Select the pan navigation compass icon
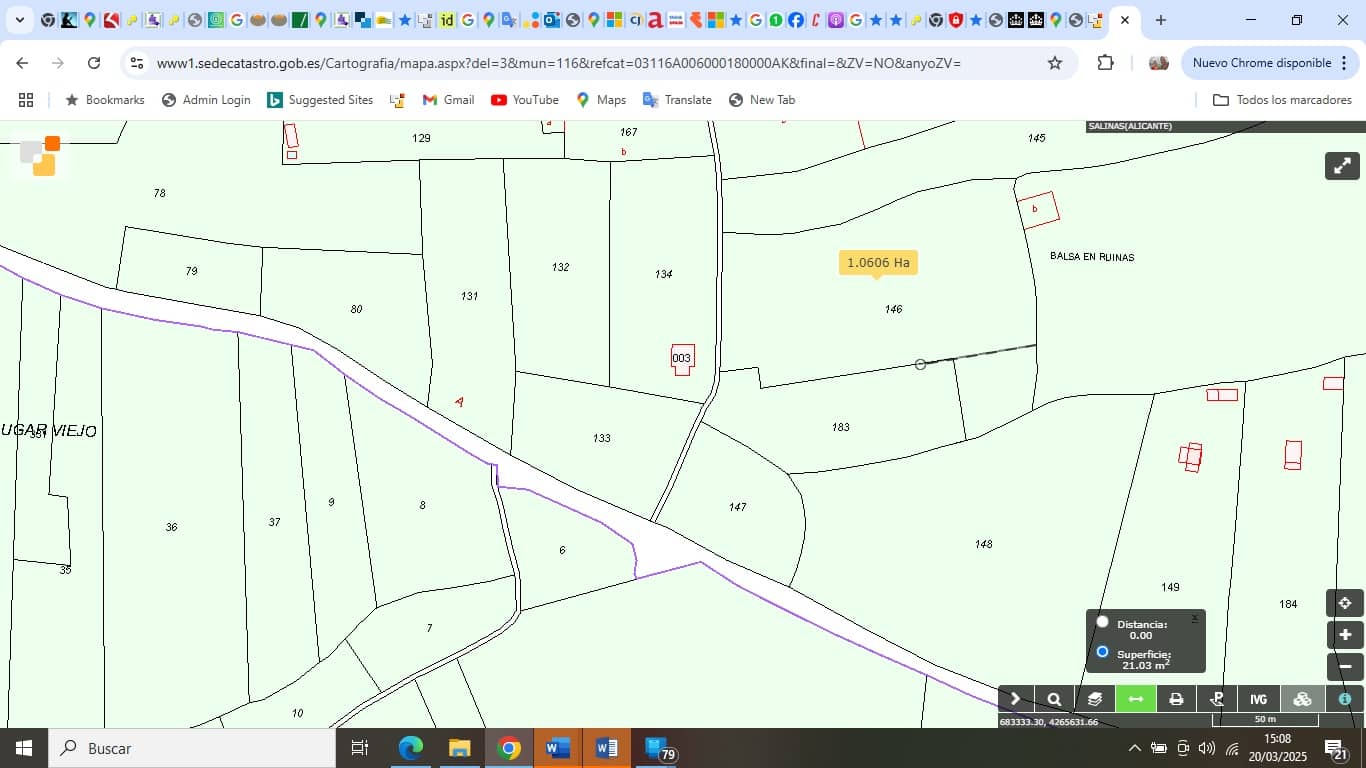The height and width of the screenshot is (768, 1366). click(x=1345, y=603)
